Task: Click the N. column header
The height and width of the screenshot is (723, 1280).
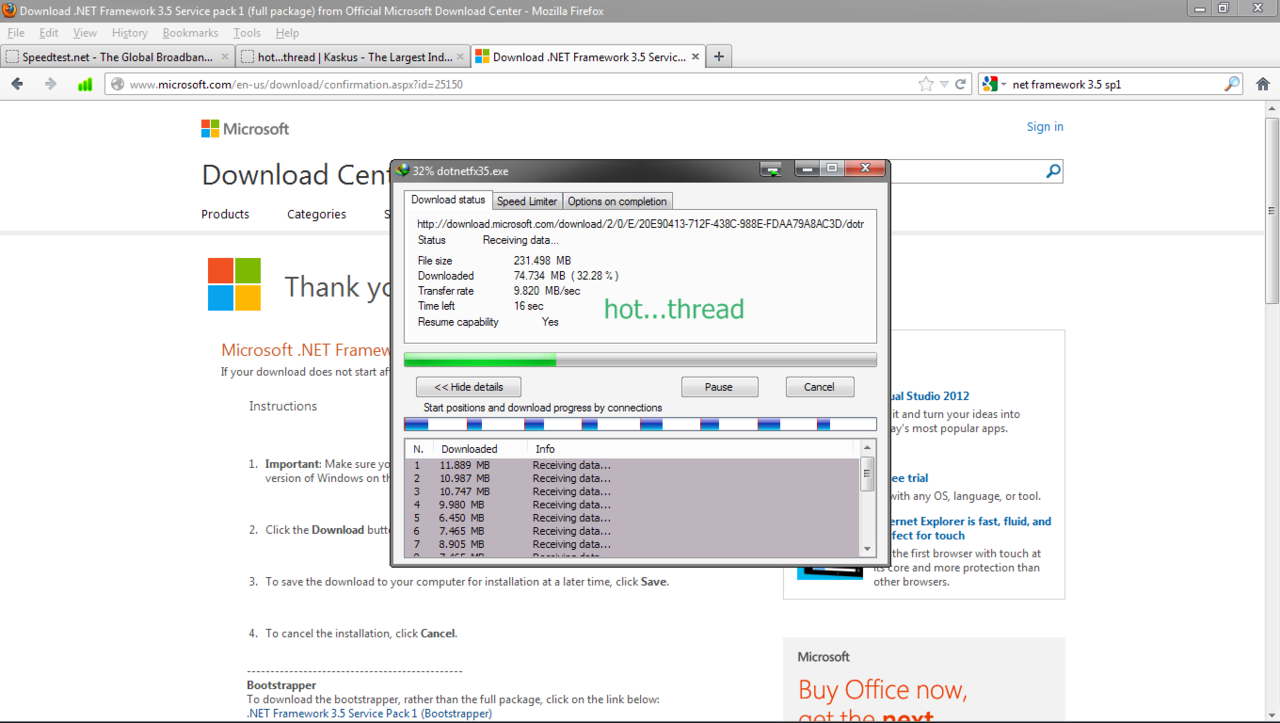Action: [418, 449]
